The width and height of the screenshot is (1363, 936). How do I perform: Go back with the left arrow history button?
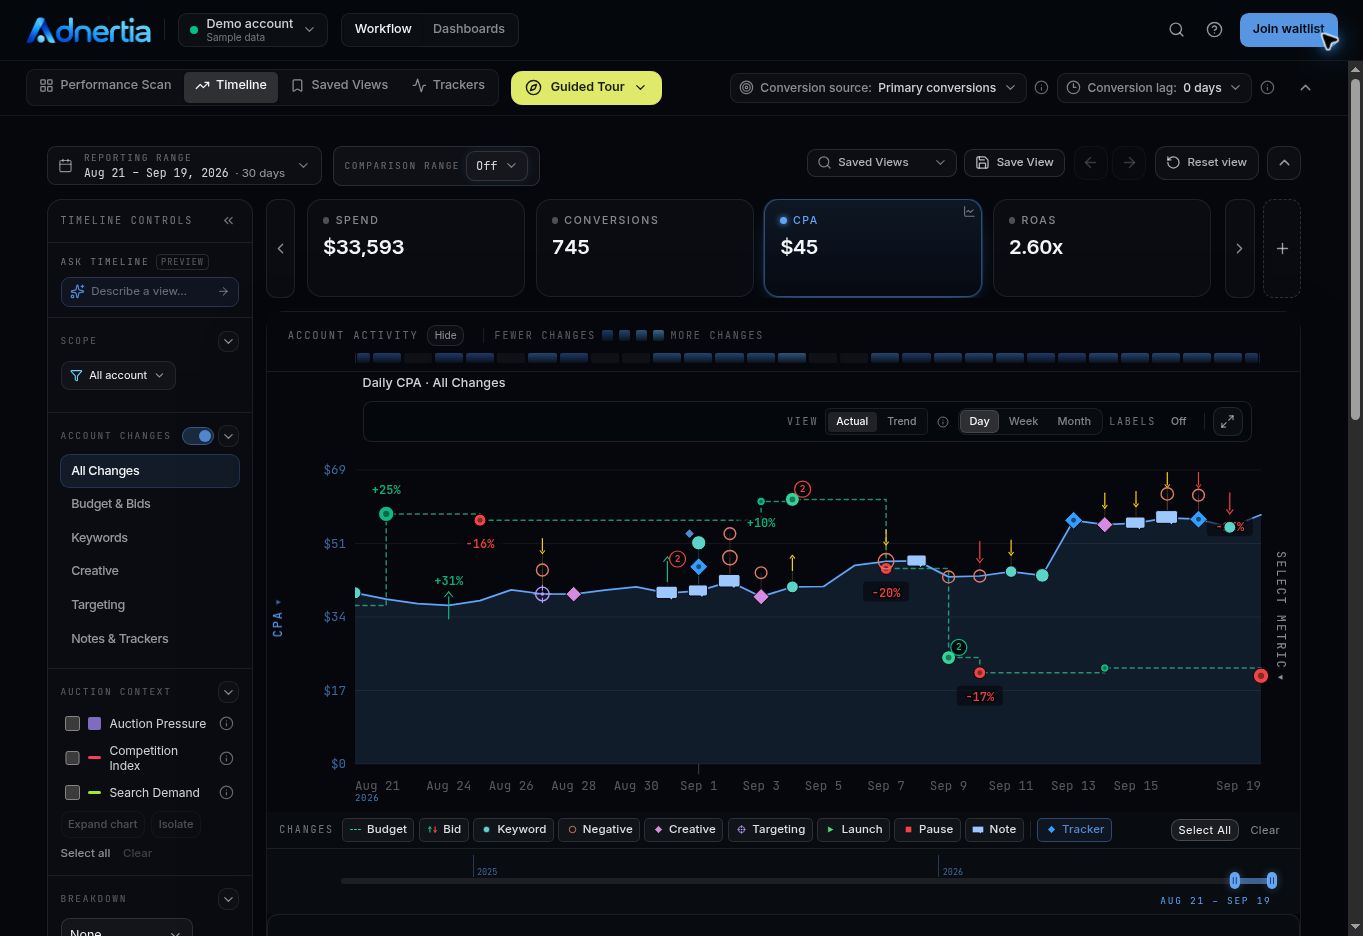pos(1091,163)
